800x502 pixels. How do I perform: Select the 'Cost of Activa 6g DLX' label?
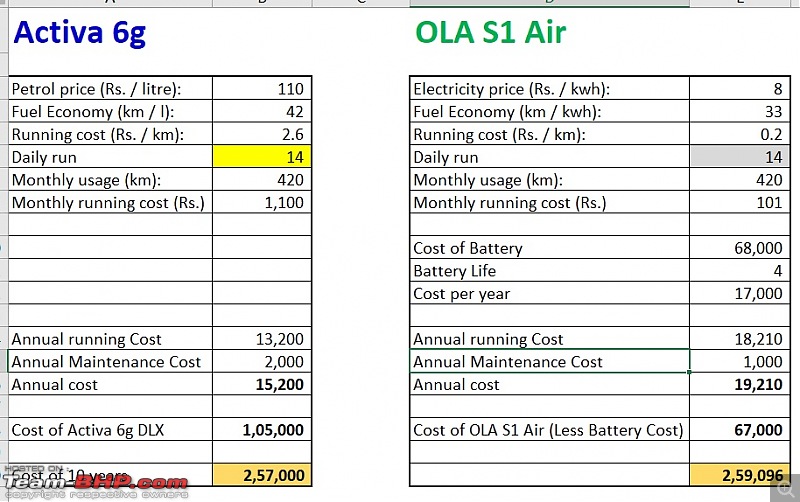[110, 430]
